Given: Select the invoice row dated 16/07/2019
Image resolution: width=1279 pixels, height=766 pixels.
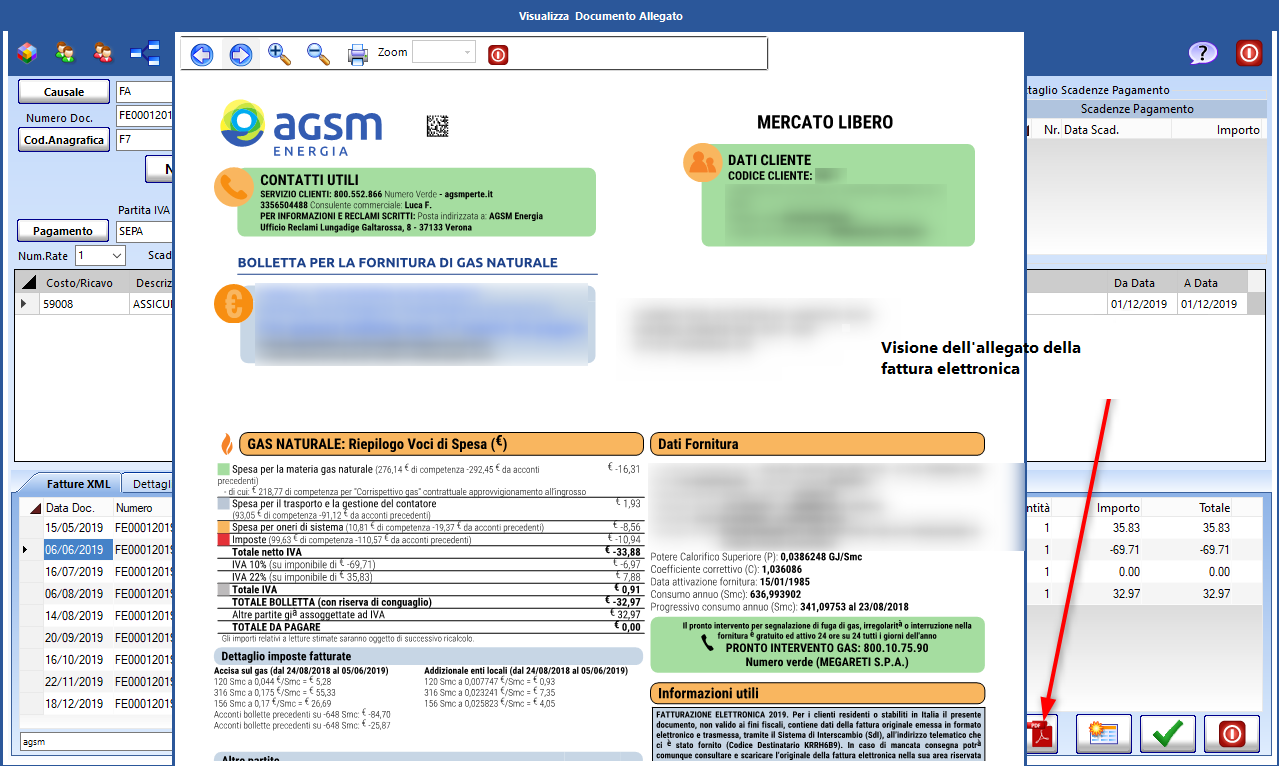Looking at the screenshot, I should (x=75, y=572).
